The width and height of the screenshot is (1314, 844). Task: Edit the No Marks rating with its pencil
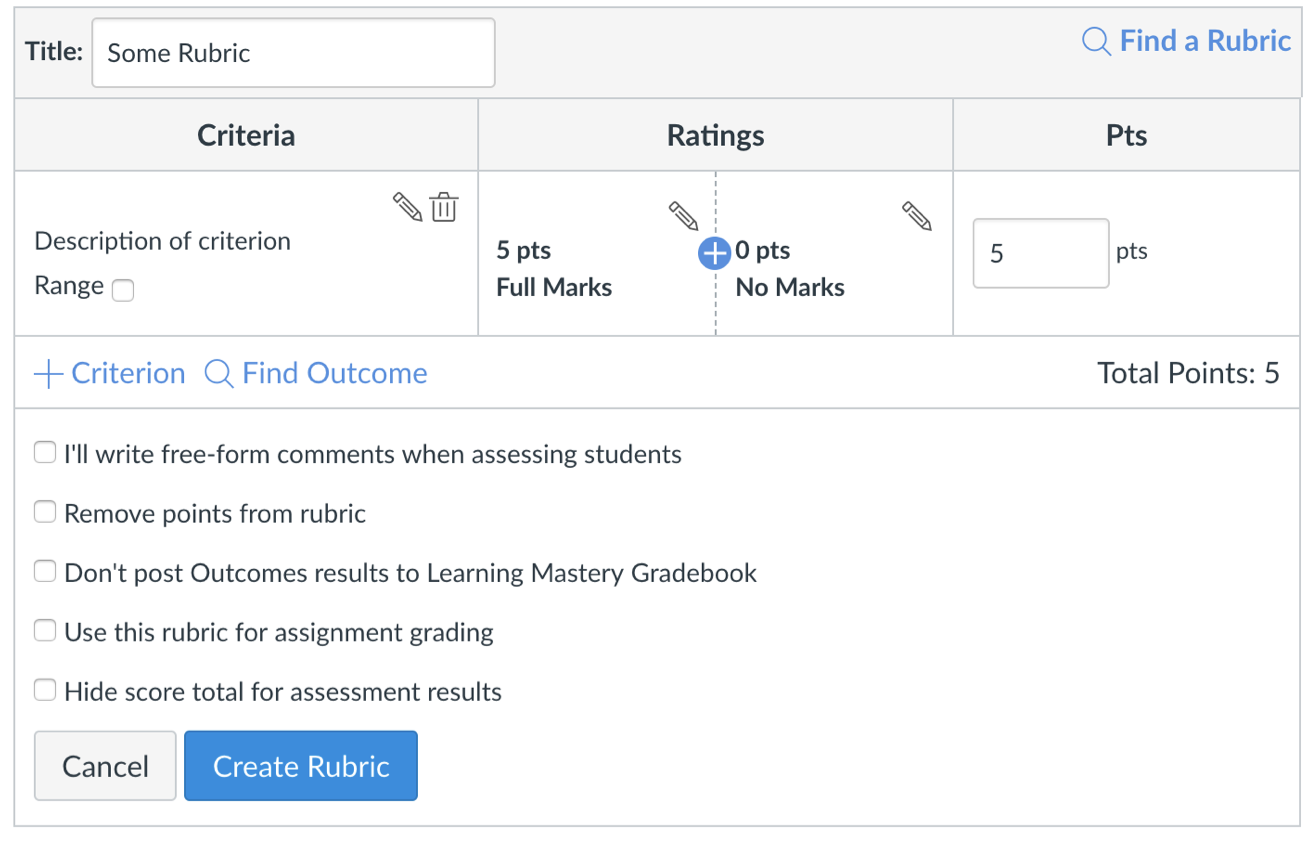(x=917, y=215)
